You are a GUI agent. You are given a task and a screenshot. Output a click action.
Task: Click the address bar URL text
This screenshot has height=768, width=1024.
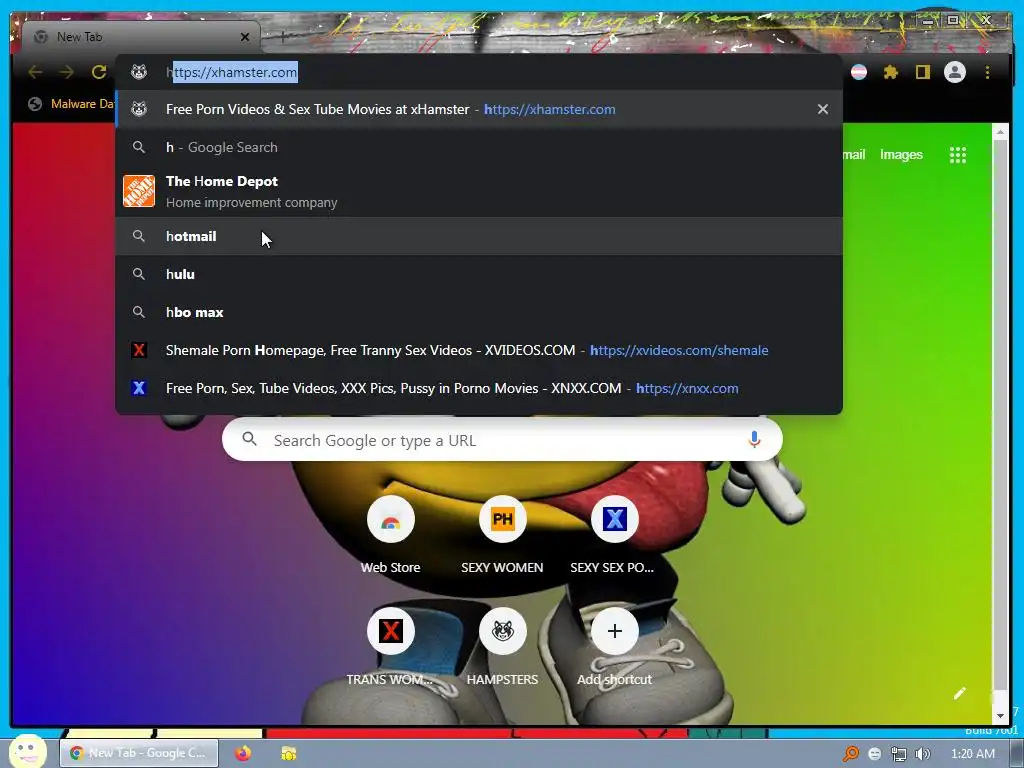pos(232,72)
